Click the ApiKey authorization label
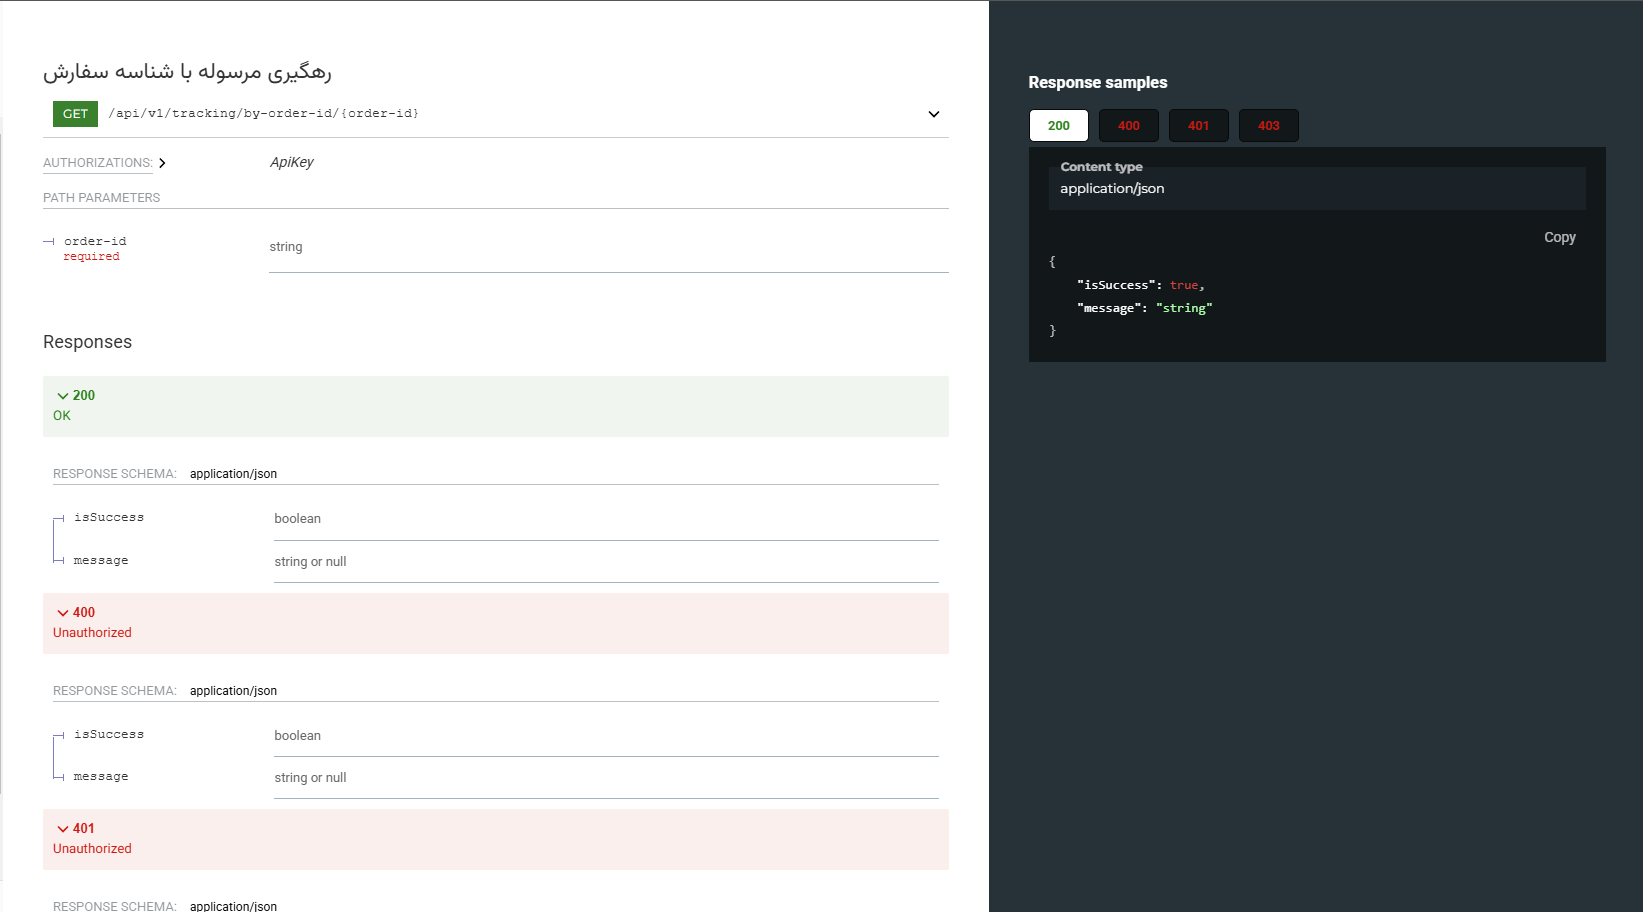1643x912 pixels. pos(292,162)
